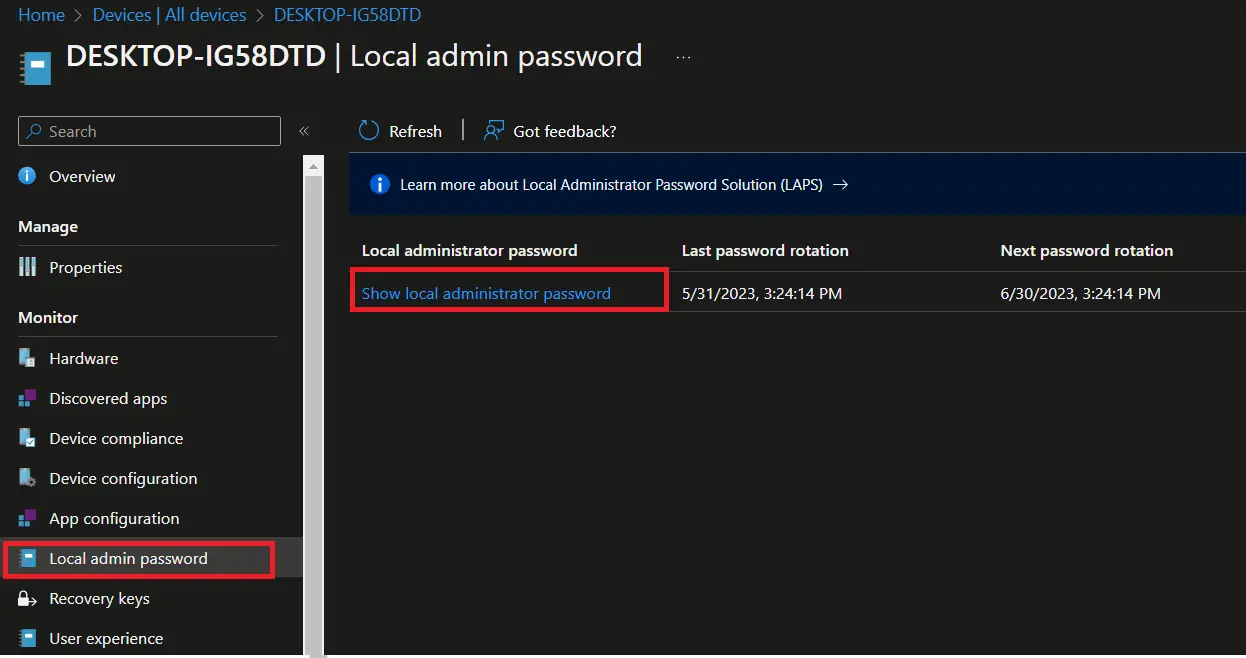Viewport: 1246px width, 658px height.
Task: Open the Learn more about LAPS link
Action: (611, 185)
